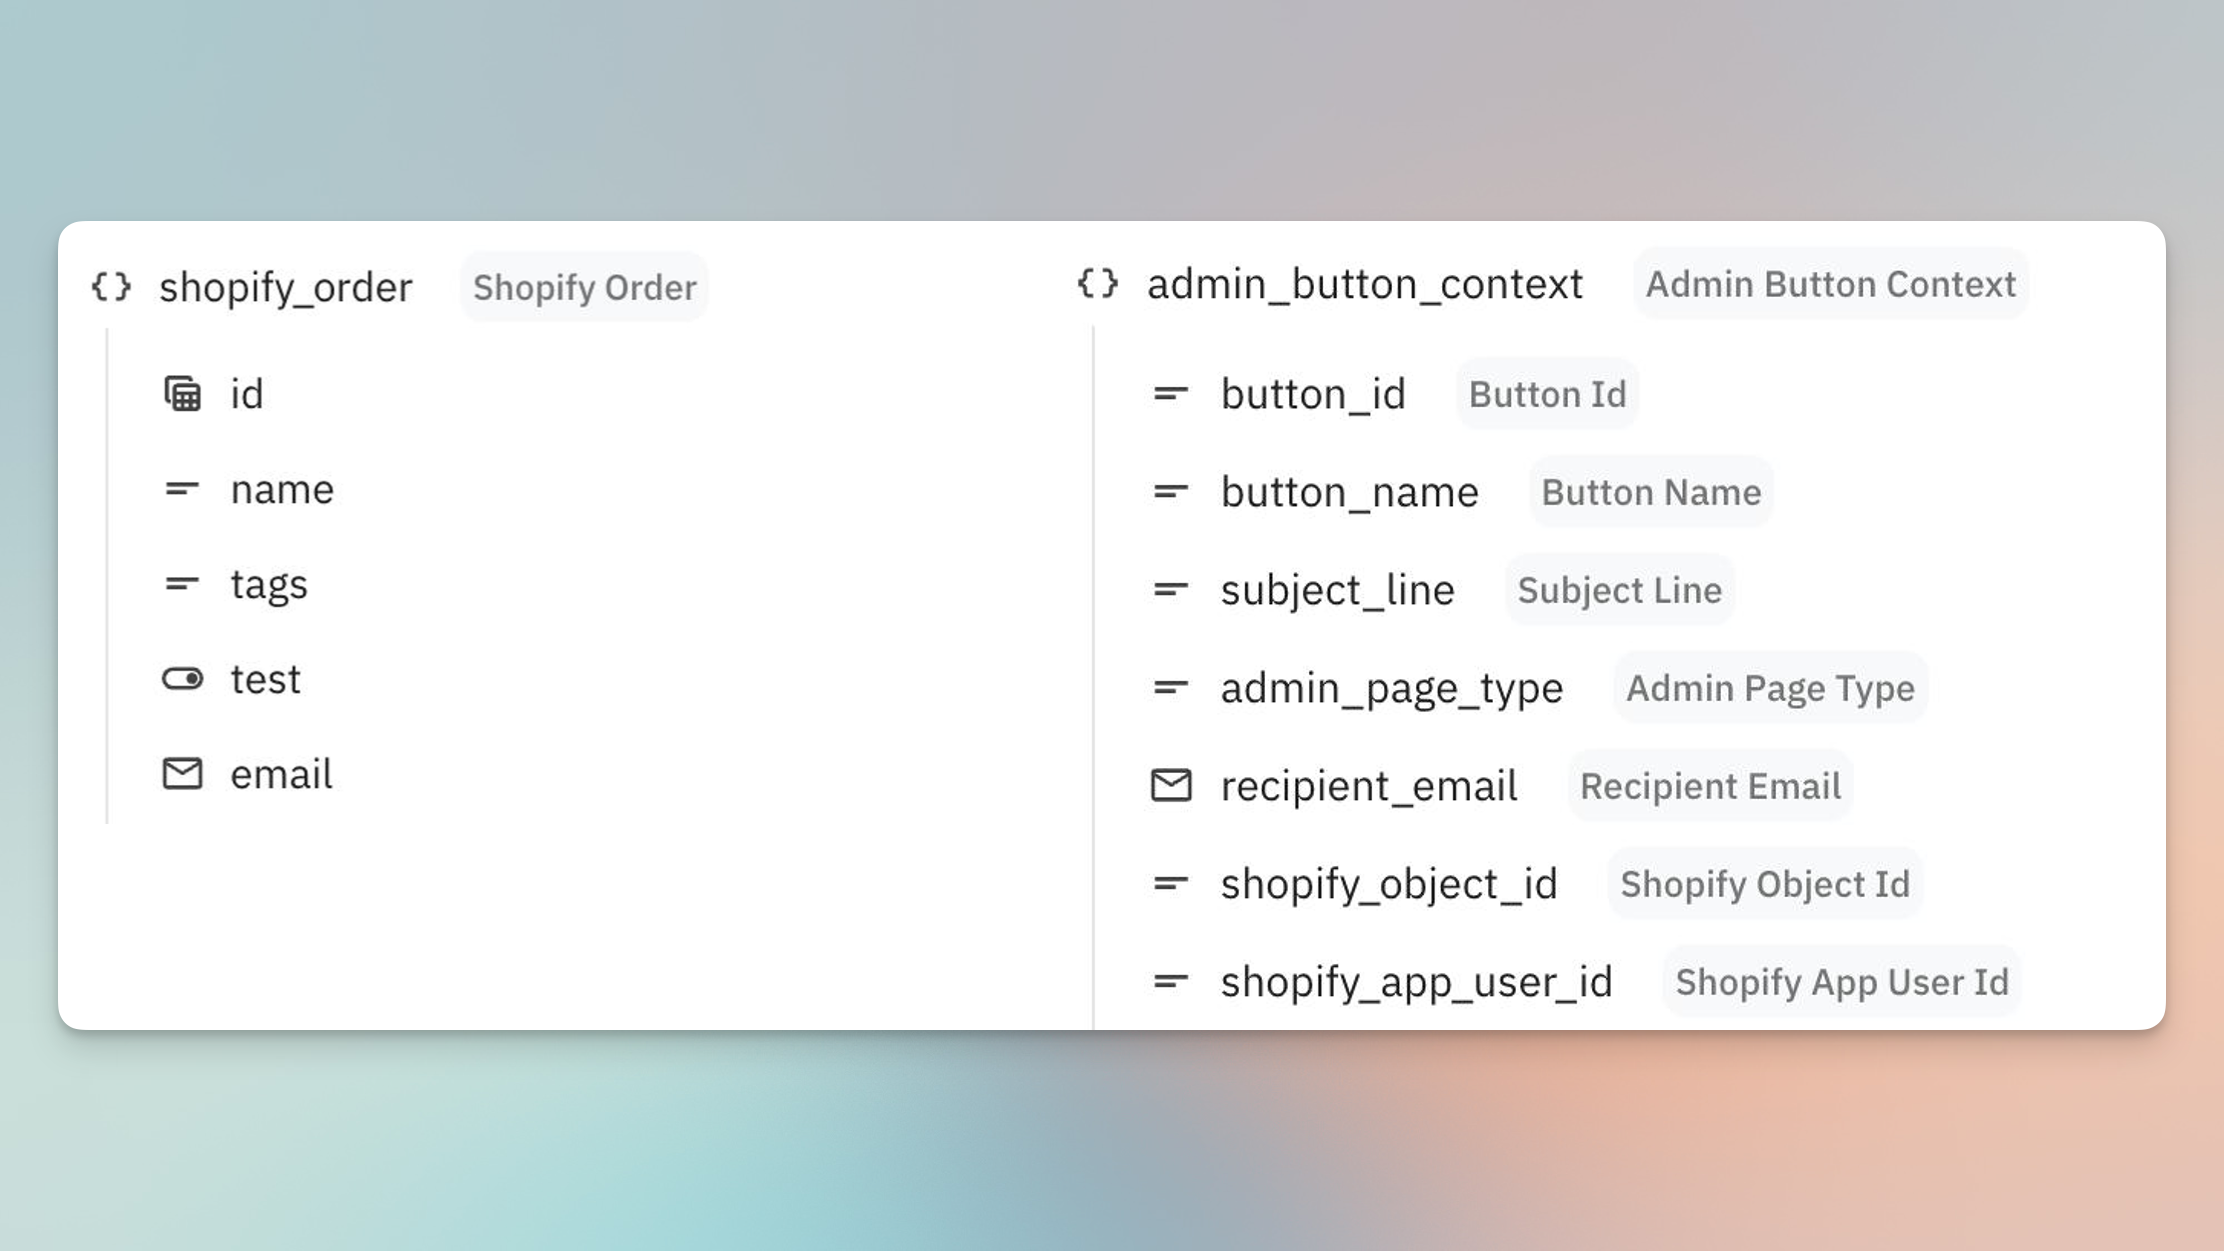Click the Button Id label badge
The image size is (2224, 1251).
point(1547,394)
